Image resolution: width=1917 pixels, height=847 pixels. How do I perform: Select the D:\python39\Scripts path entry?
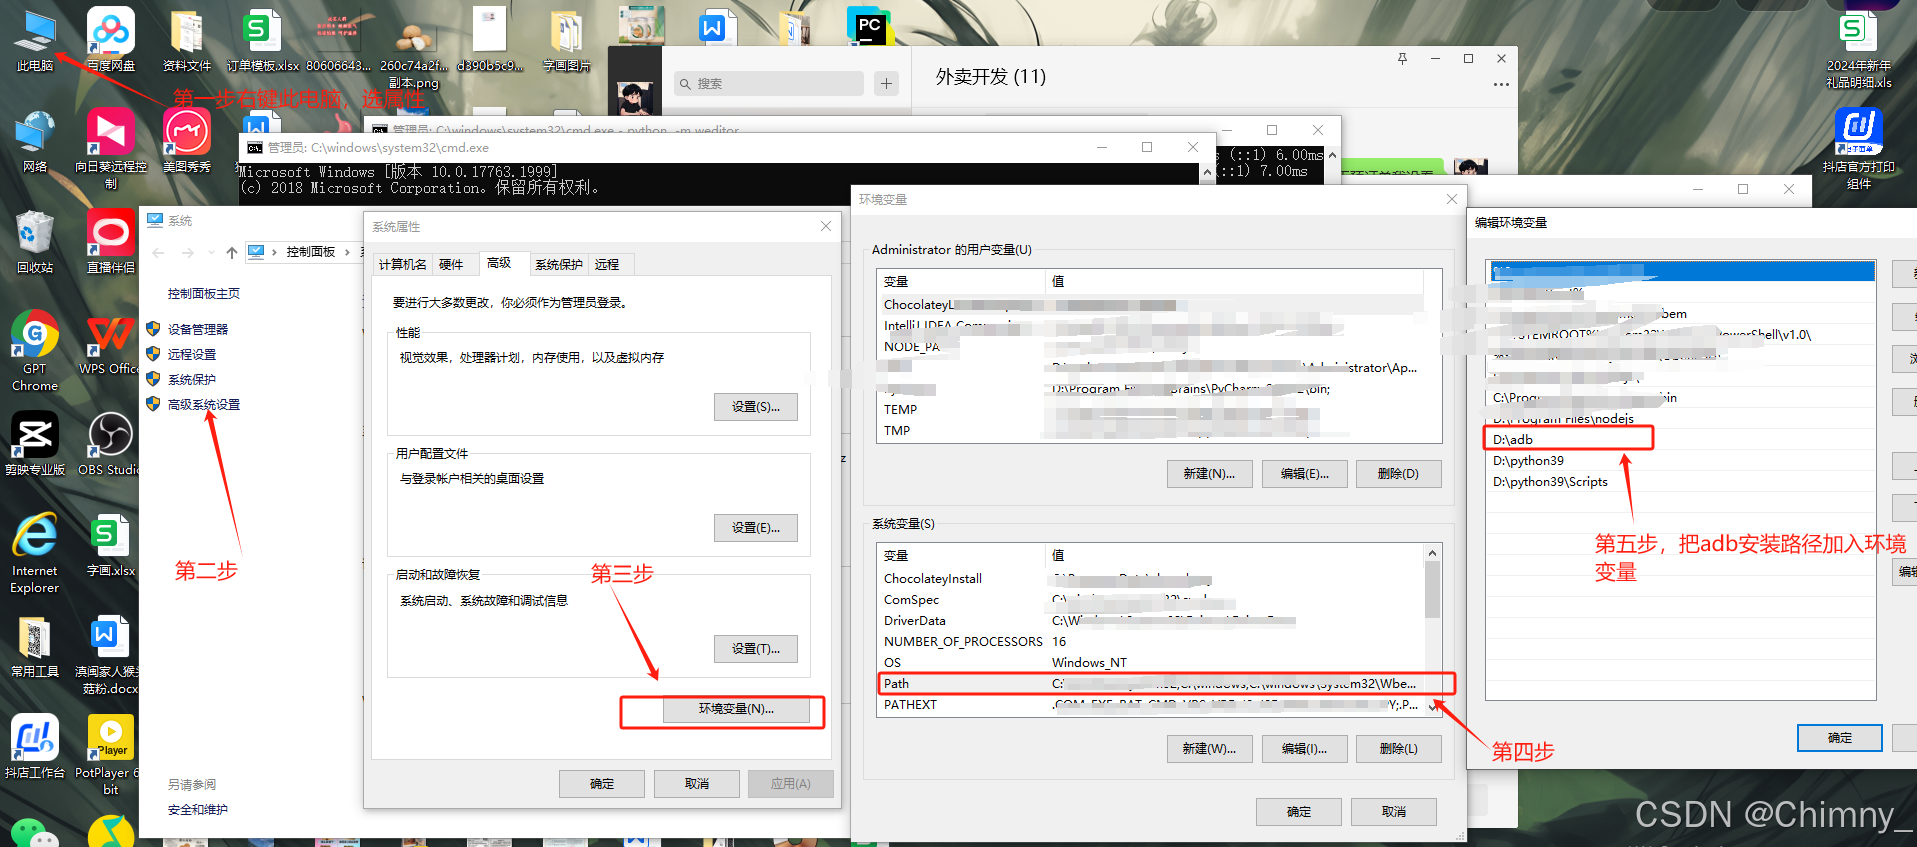pyautogui.click(x=1680, y=482)
